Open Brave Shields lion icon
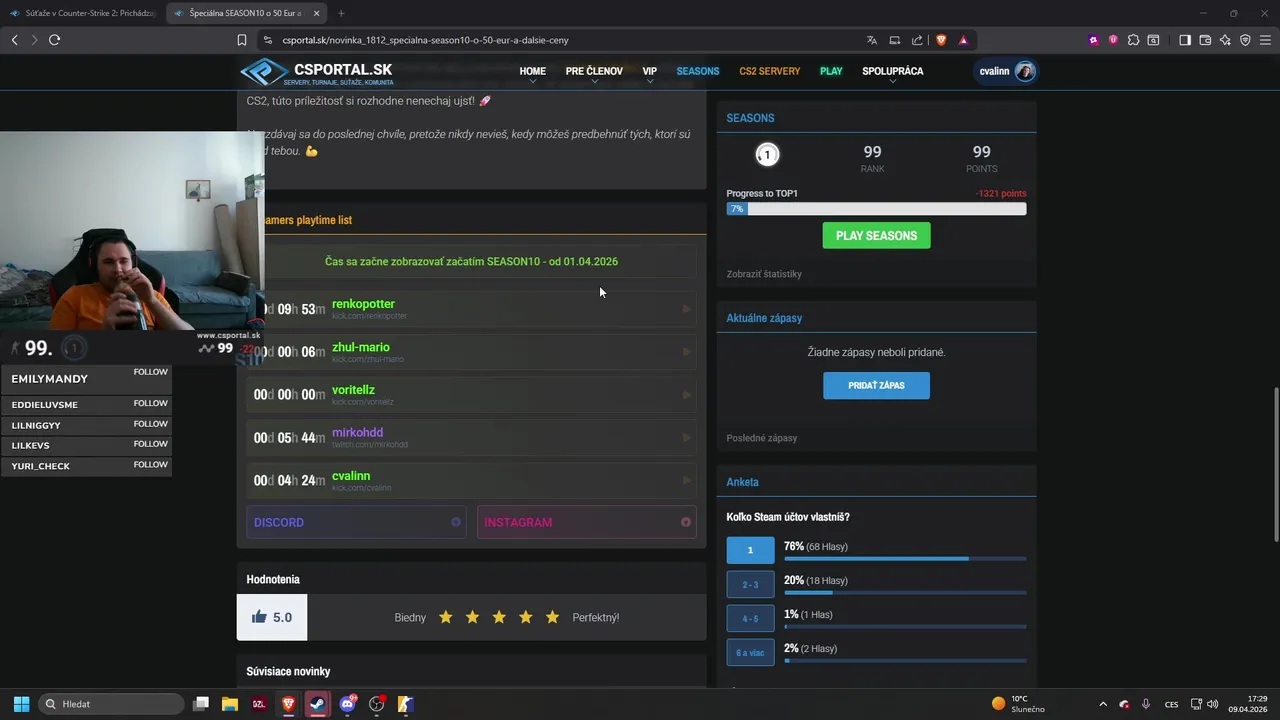This screenshot has width=1280, height=720. tap(941, 40)
